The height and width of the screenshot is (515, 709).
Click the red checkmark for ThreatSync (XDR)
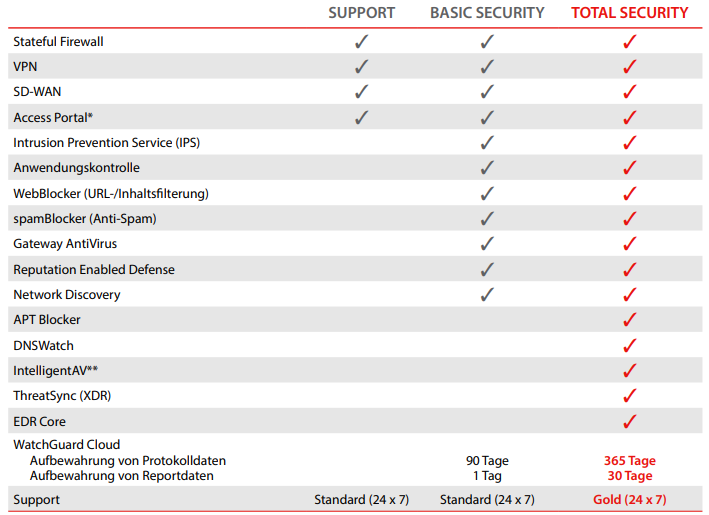(630, 396)
